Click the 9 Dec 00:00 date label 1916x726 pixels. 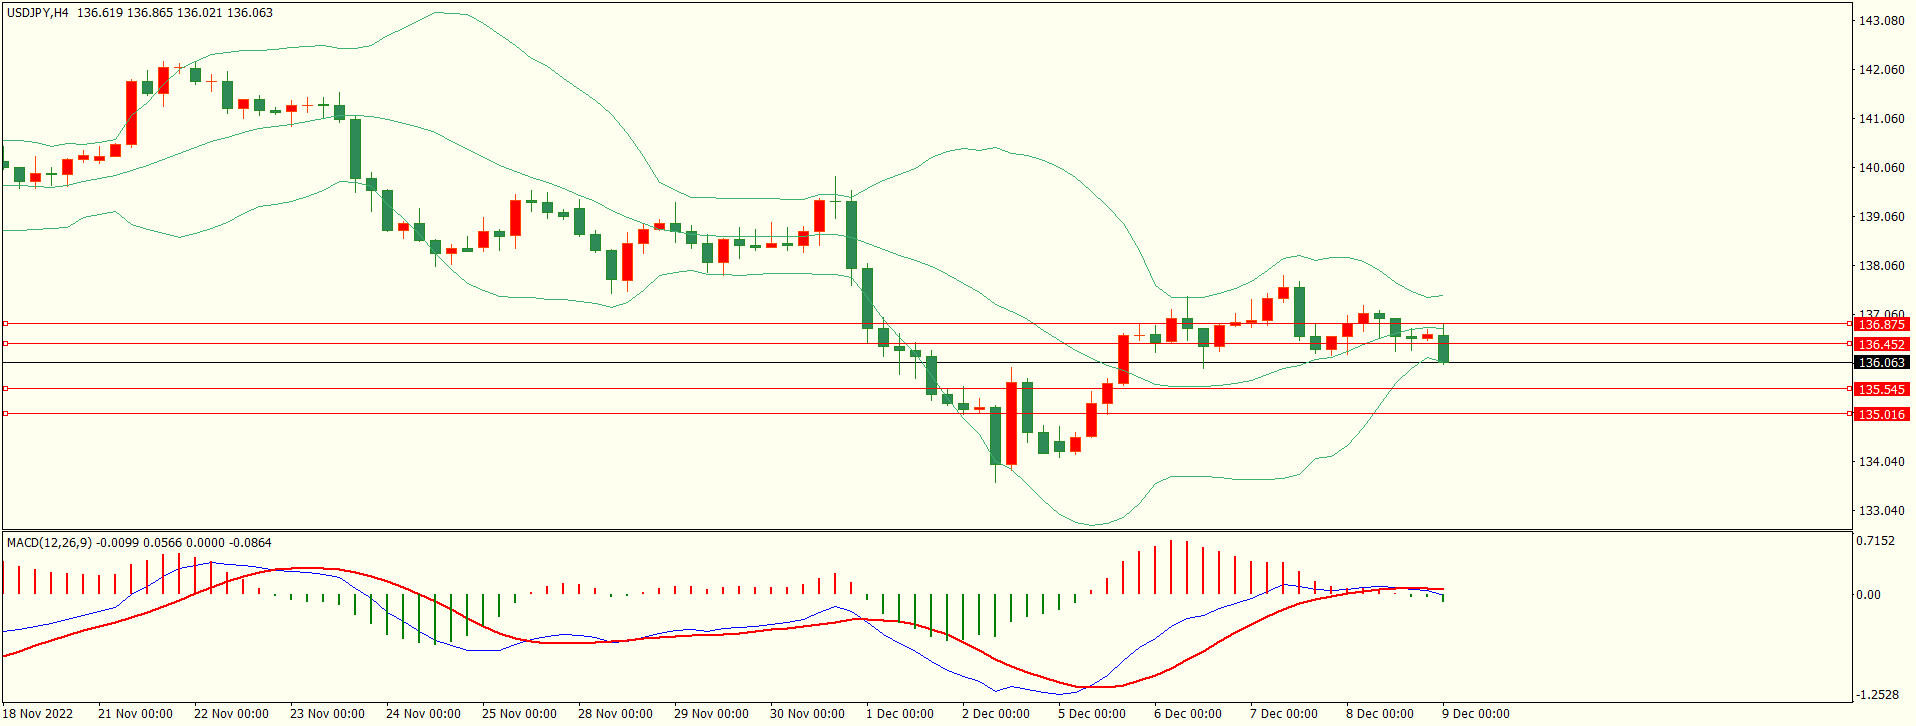click(x=1475, y=714)
